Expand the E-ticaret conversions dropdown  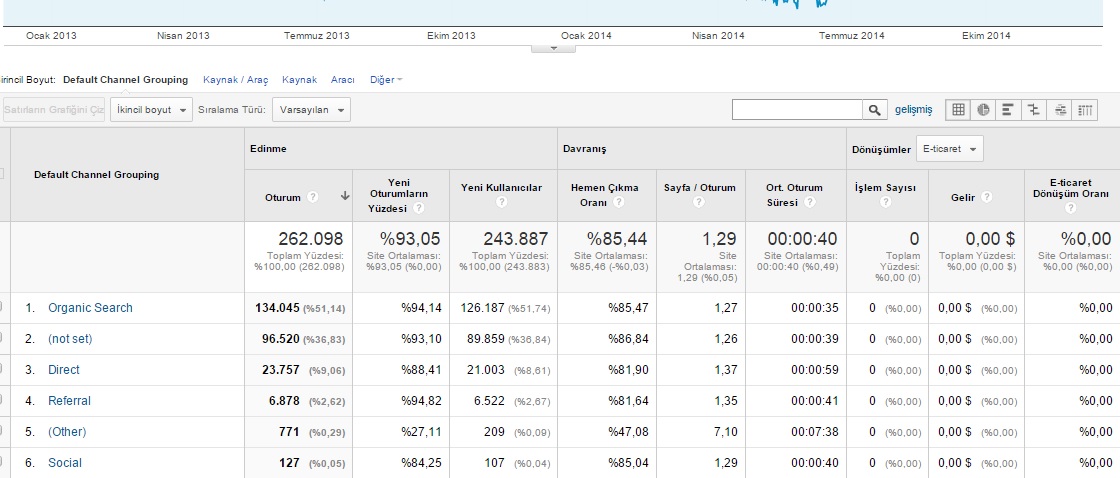(949, 149)
